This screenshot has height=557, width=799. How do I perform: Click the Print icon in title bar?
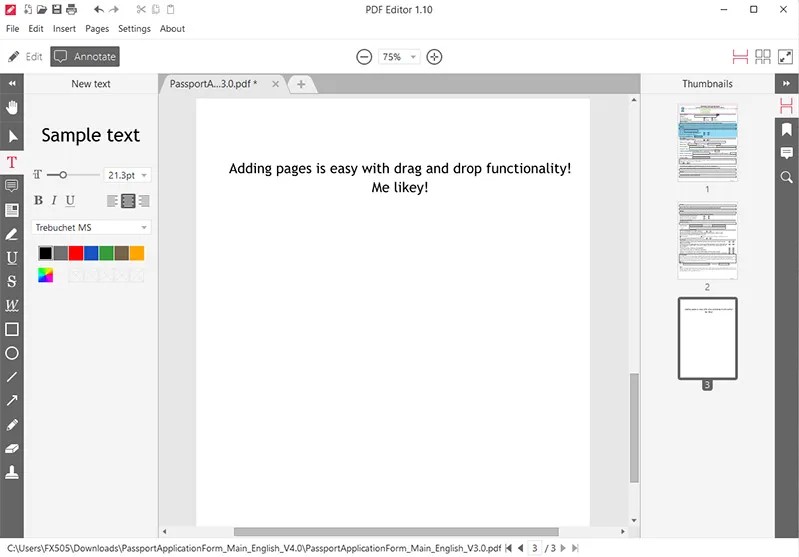pos(71,9)
